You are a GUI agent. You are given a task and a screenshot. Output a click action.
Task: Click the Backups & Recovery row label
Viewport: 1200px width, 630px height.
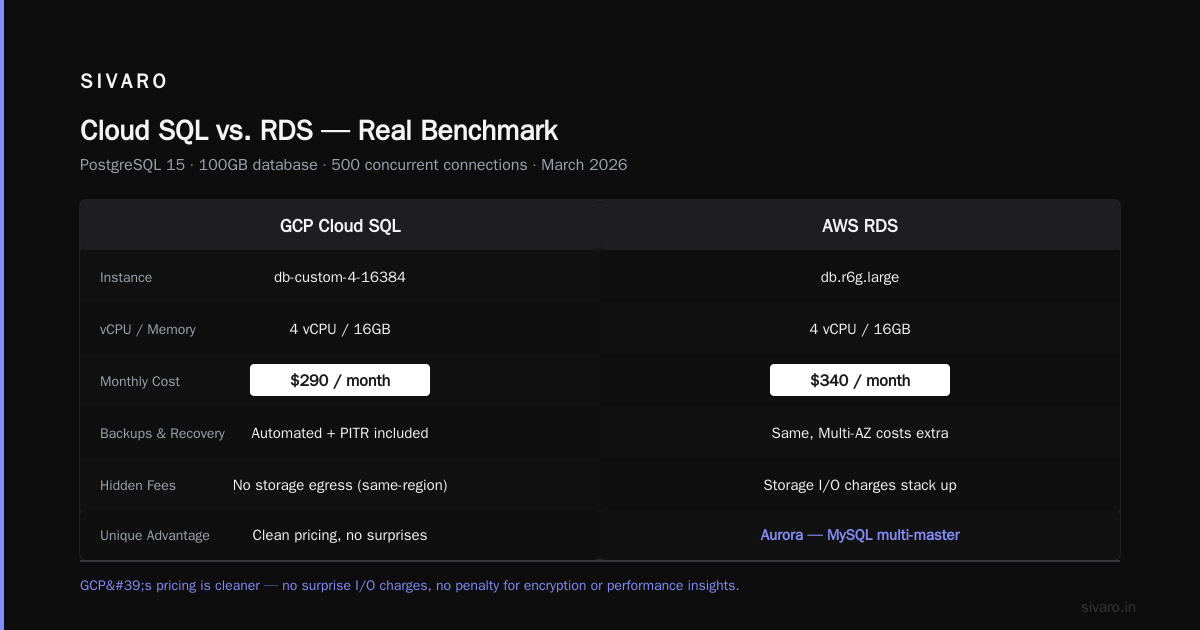(x=162, y=434)
